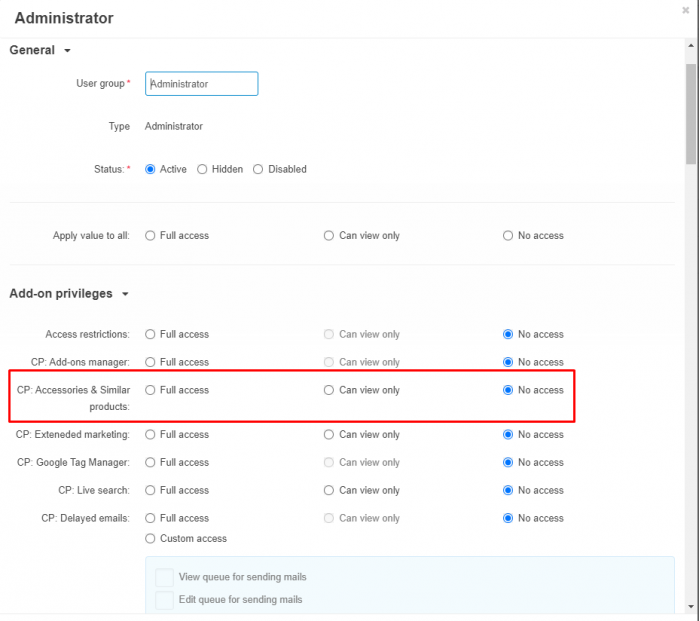Click the CP: Add-ons manager label

tap(80, 362)
